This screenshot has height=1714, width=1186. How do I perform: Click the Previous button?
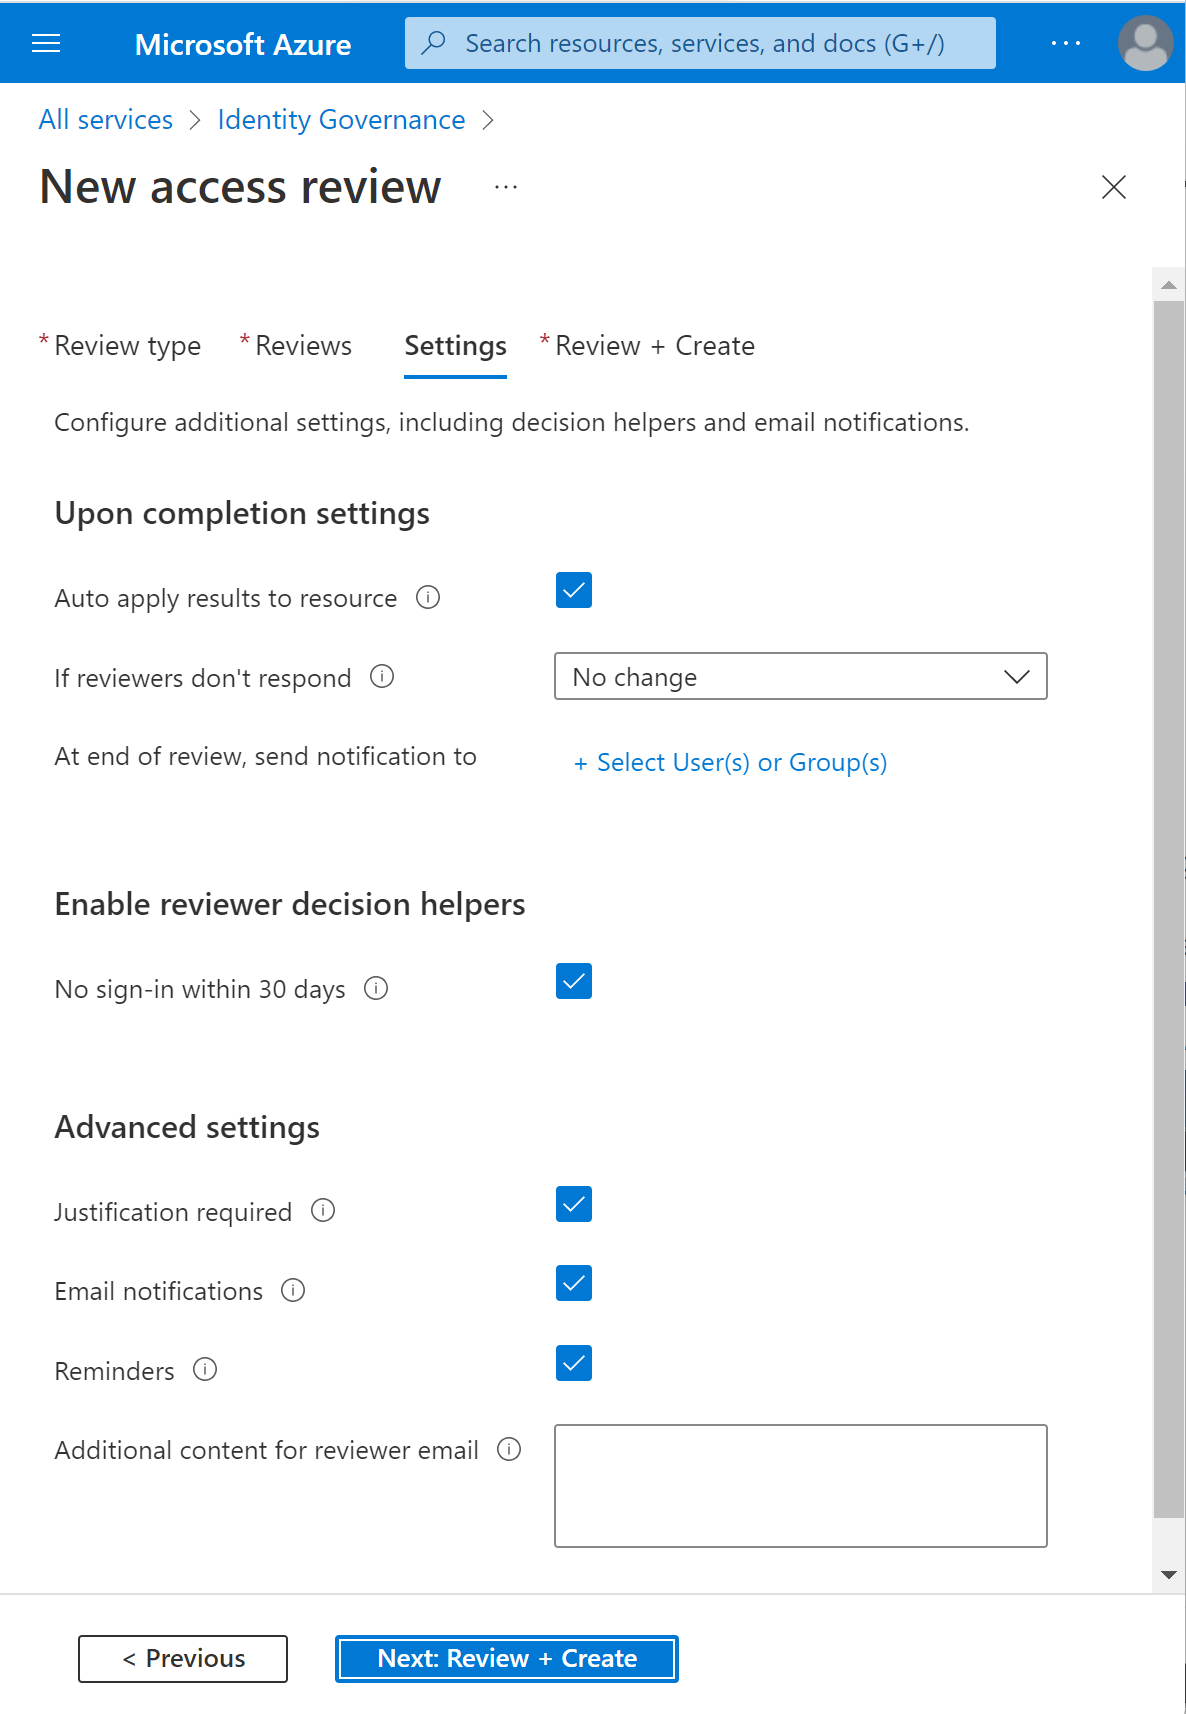pos(183,1659)
